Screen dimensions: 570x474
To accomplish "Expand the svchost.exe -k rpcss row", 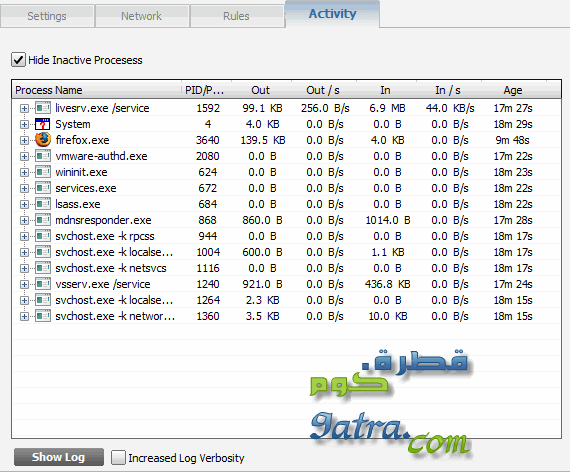I will [x=24, y=236].
